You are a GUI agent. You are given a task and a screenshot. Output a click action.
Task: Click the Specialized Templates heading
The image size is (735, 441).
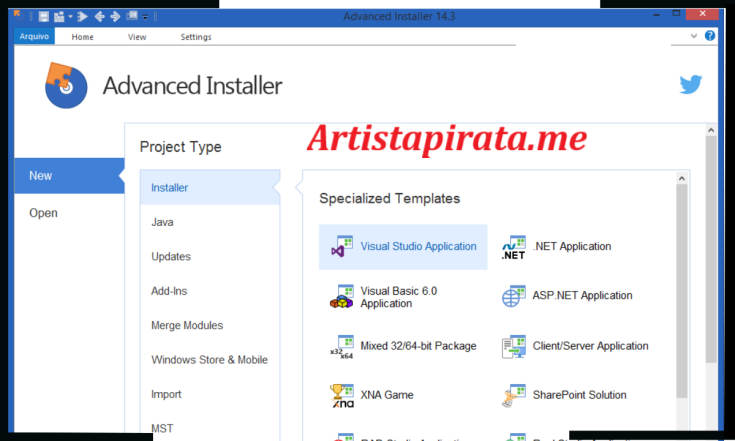coord(390,199)
